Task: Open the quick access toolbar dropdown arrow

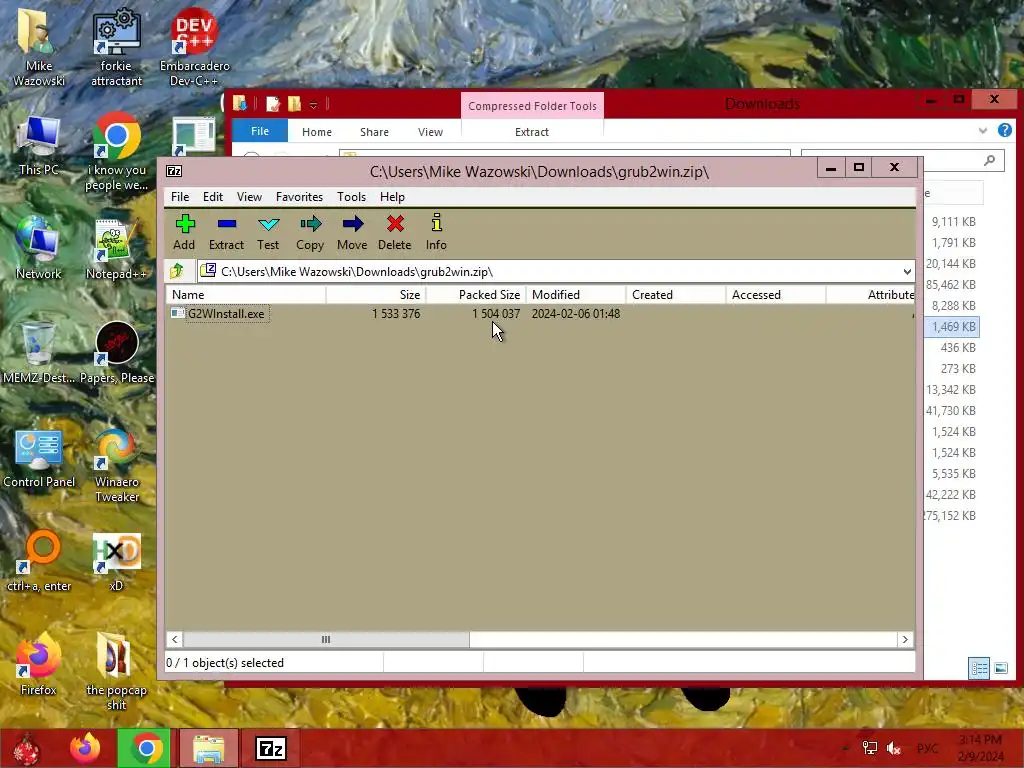Action: coord(313,104)
